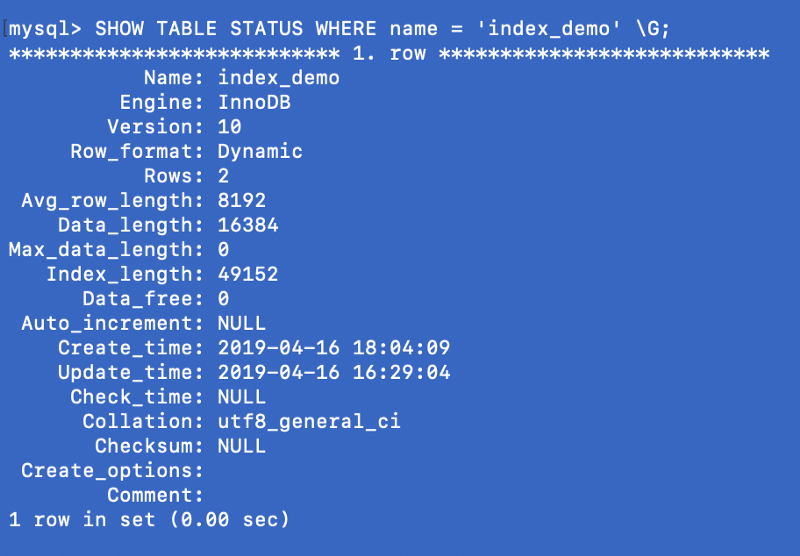This screenshot has width=800, height=556.
Task: Select the Dynamic row format value
Action: (260, 152)
